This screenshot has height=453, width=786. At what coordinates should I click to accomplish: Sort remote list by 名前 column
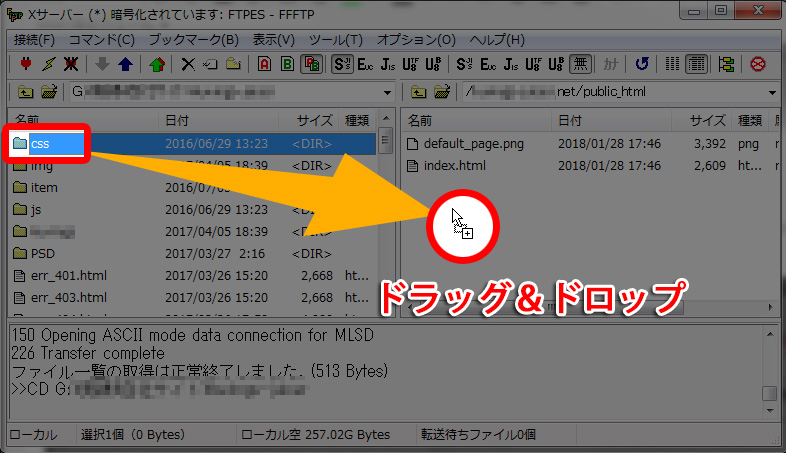click(x=476, y=120)
